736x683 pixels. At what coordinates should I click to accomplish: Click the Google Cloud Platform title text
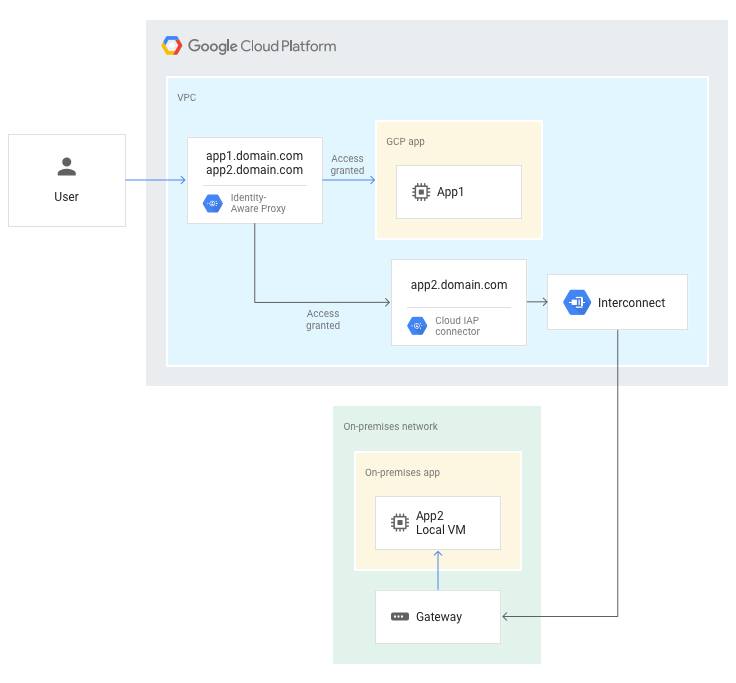tap(262, 46)
